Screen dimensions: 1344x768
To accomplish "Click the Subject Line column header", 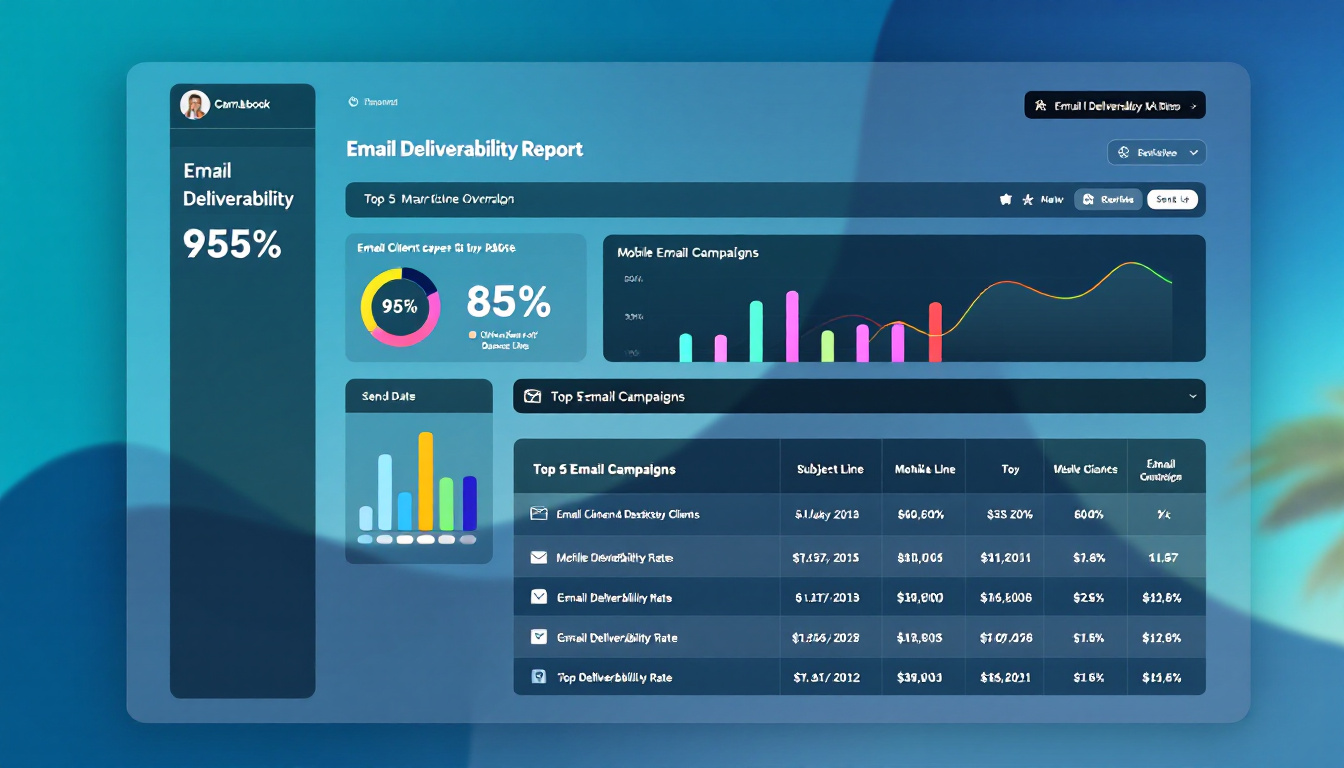I will coord(830,469).
